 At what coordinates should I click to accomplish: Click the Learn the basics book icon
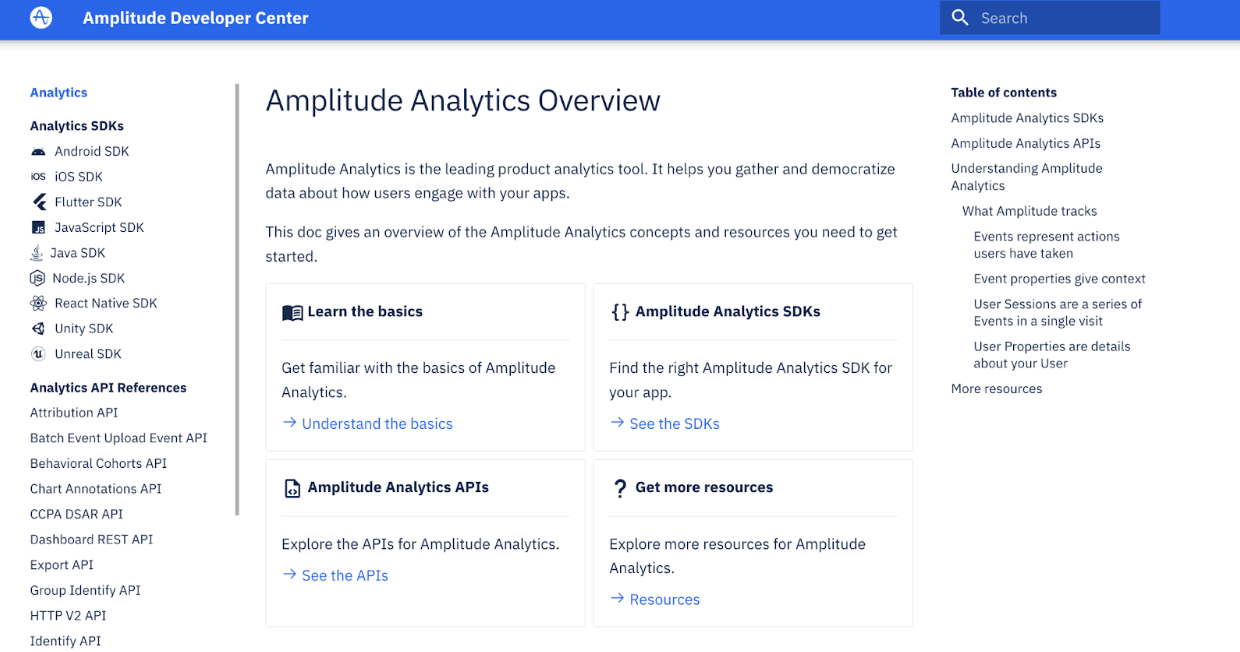[292, 313]
